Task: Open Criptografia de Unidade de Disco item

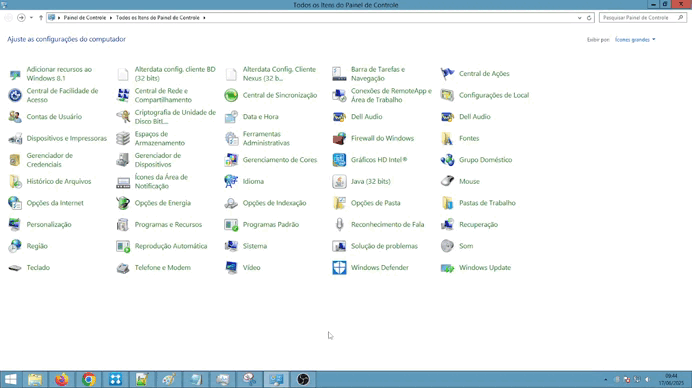Action: click(x=175, y=117)
